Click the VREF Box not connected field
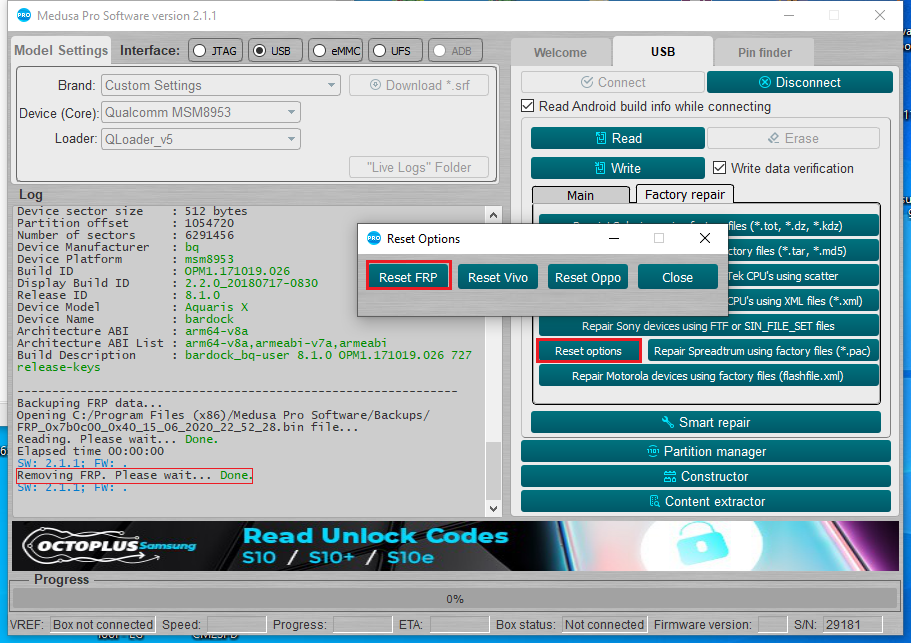This screenshot has width=911, height=643. (103, 624)
